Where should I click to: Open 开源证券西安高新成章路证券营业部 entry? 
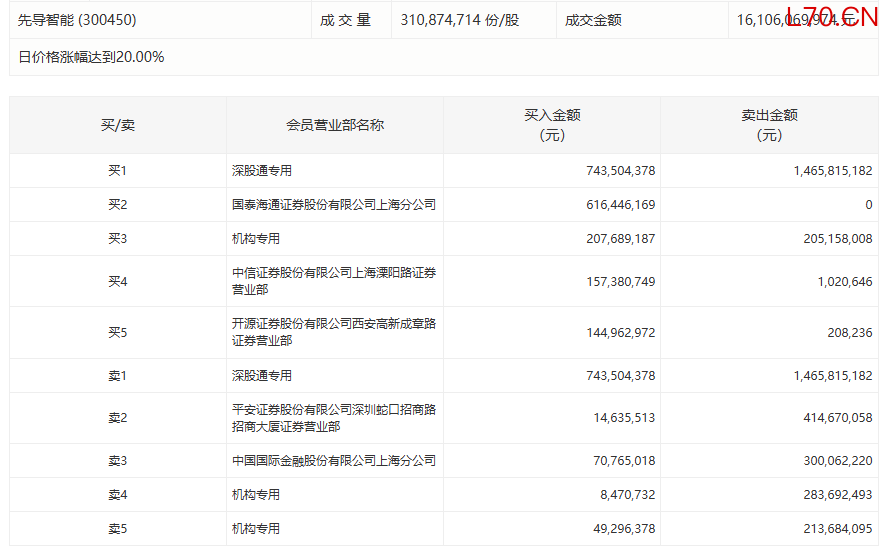[x=334, y=332]
